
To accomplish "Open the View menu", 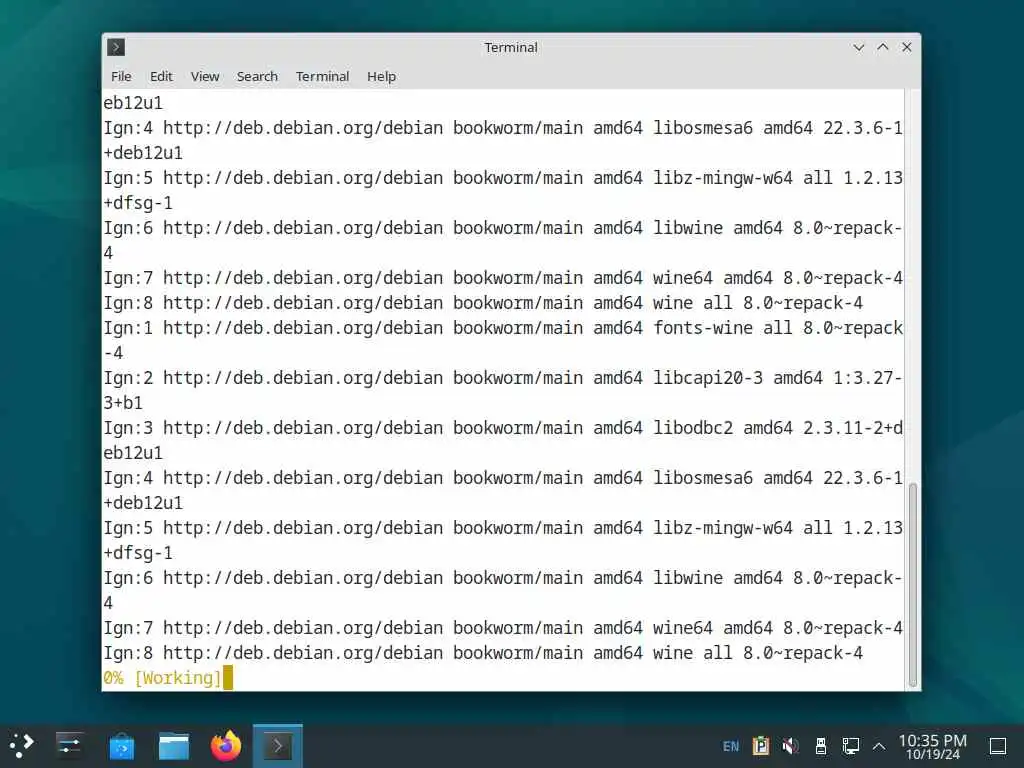I will click(204, 76).
